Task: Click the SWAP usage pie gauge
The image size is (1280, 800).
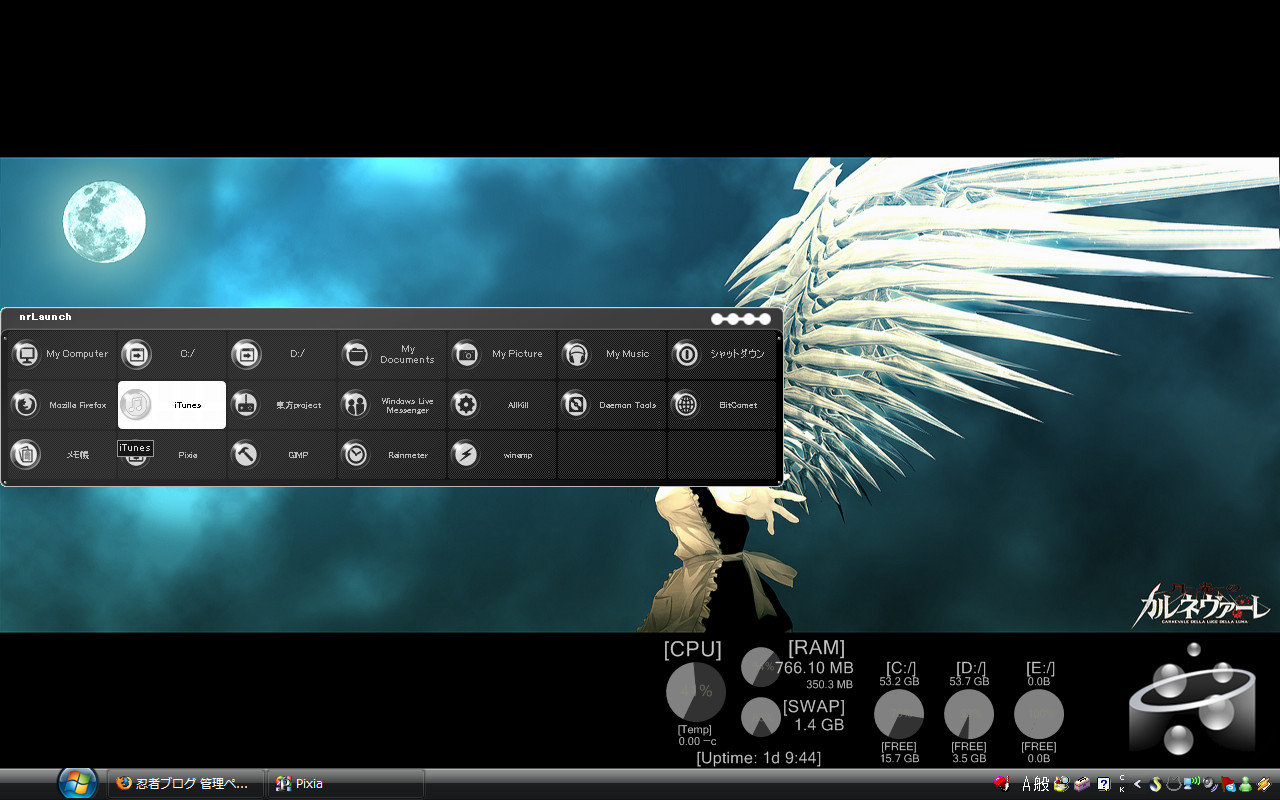Action: (761, 717)
